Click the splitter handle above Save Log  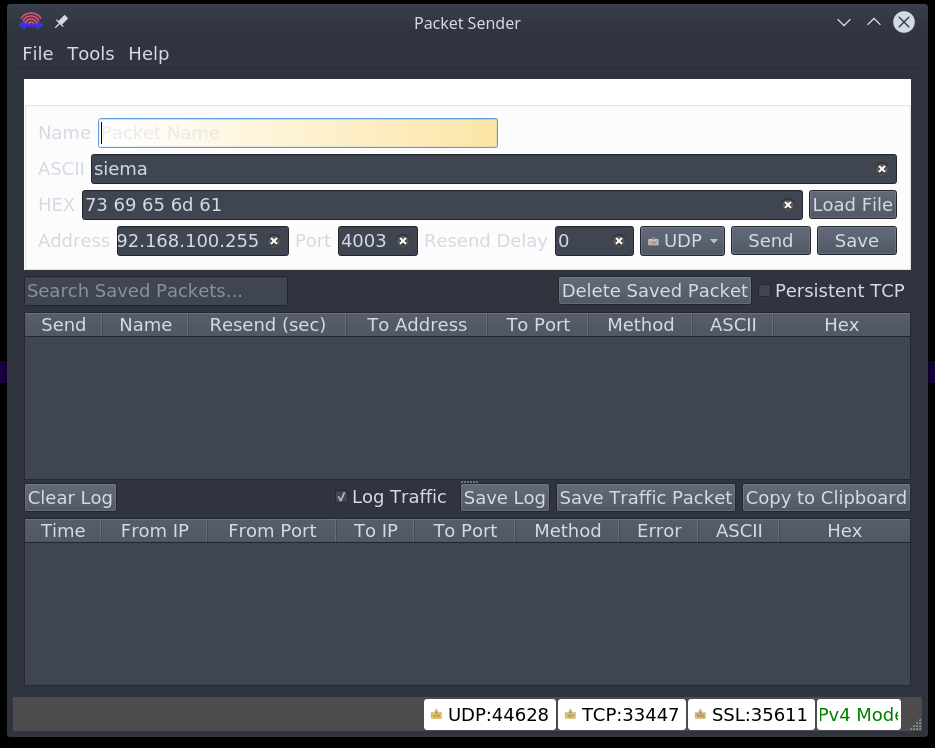click(469, 481)
